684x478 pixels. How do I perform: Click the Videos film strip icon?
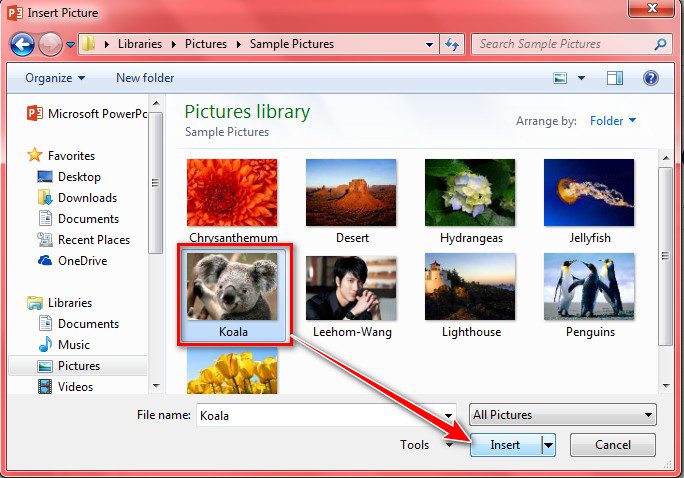(x=45, y=386)
